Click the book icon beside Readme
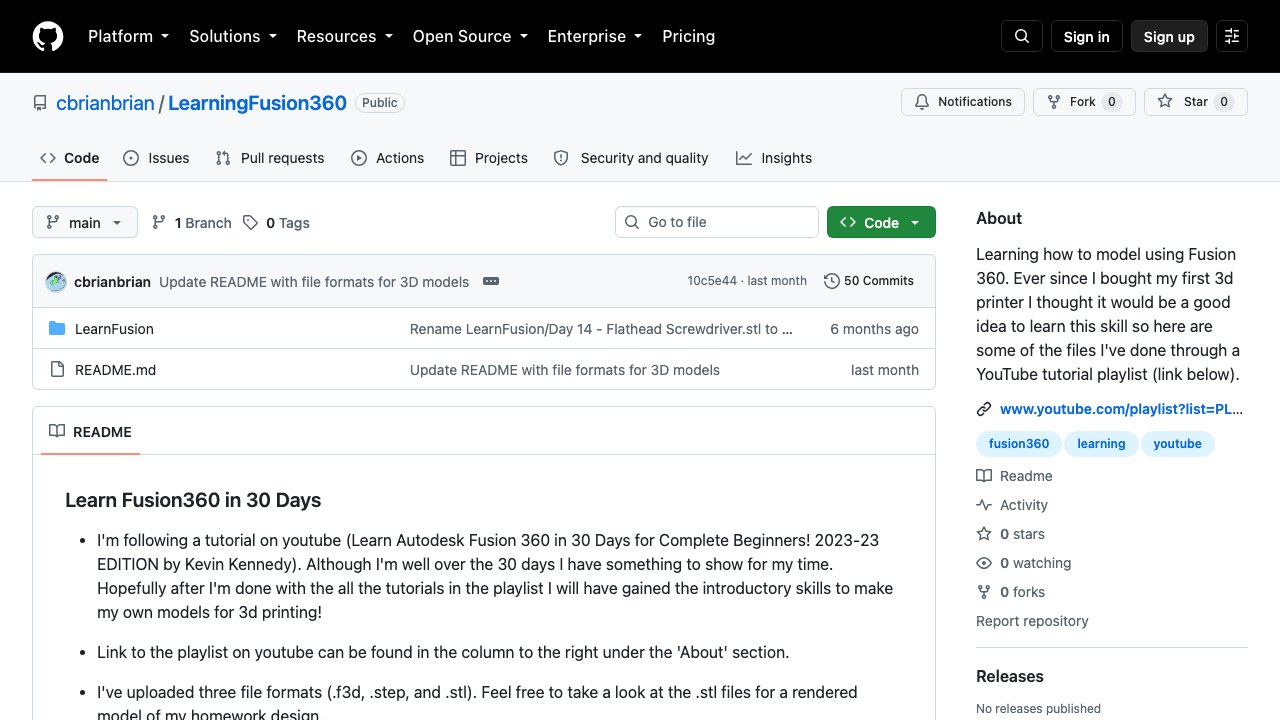The height and width of the screenshot is (720, 1280). 984,476
